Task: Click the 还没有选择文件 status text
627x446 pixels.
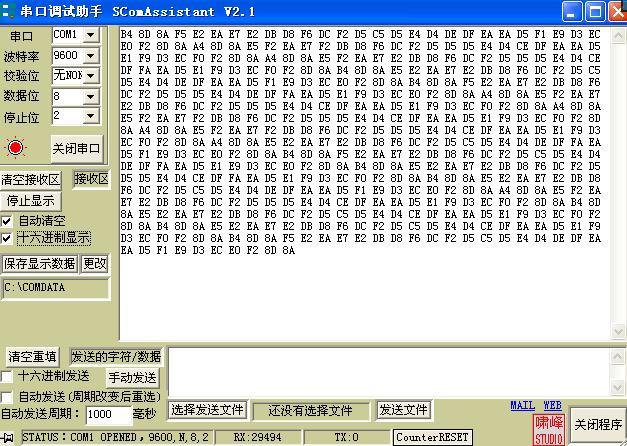Action: coord(311,410)
